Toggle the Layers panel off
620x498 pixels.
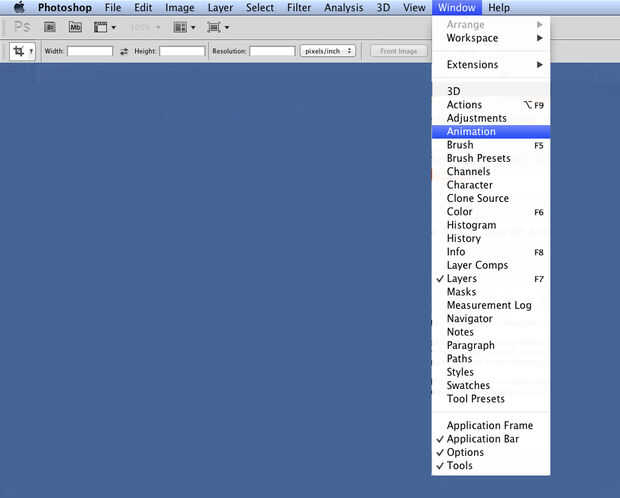(491, 278)
